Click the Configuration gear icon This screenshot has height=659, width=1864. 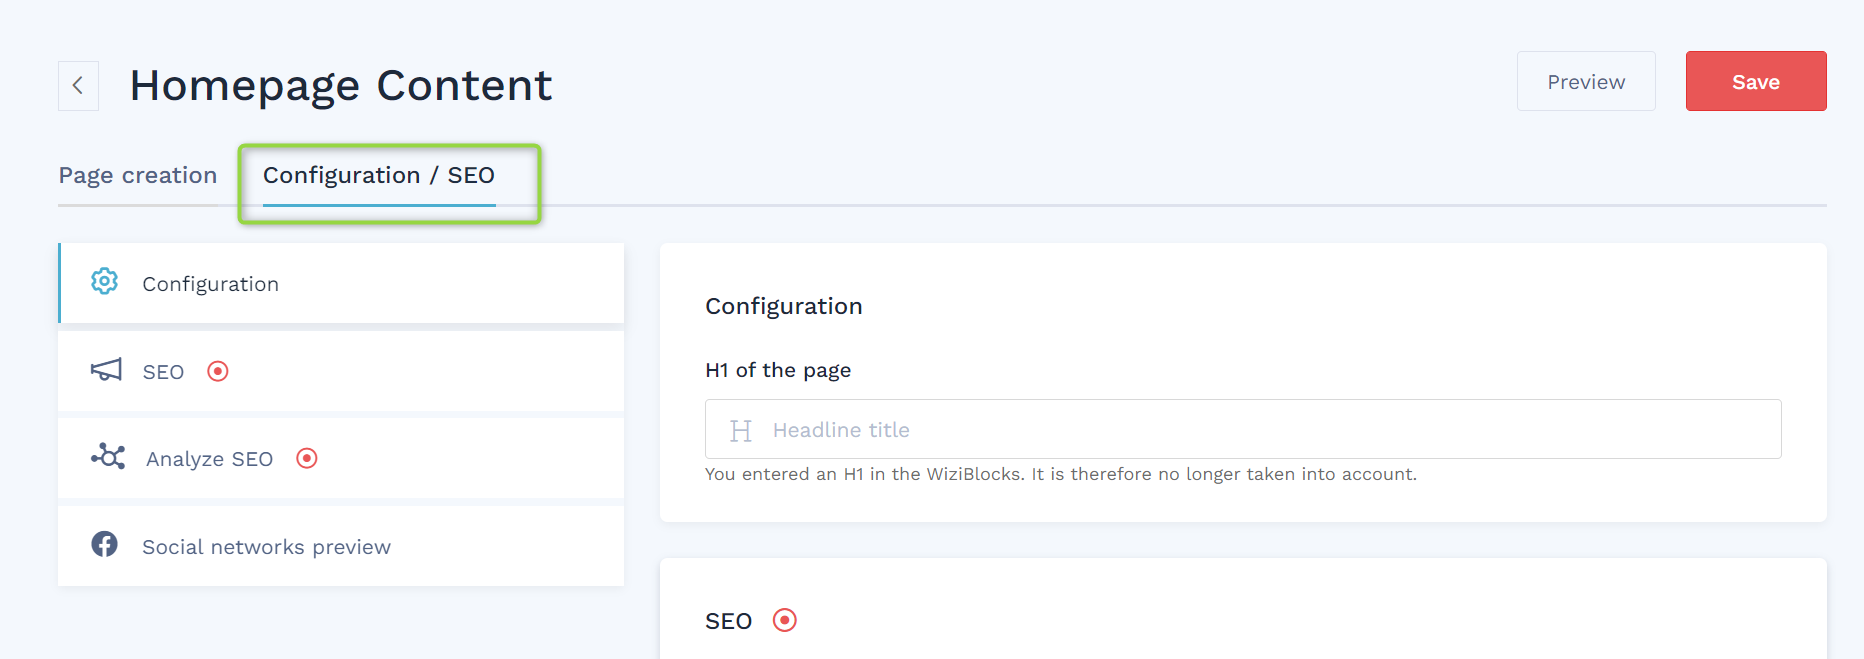105,282
